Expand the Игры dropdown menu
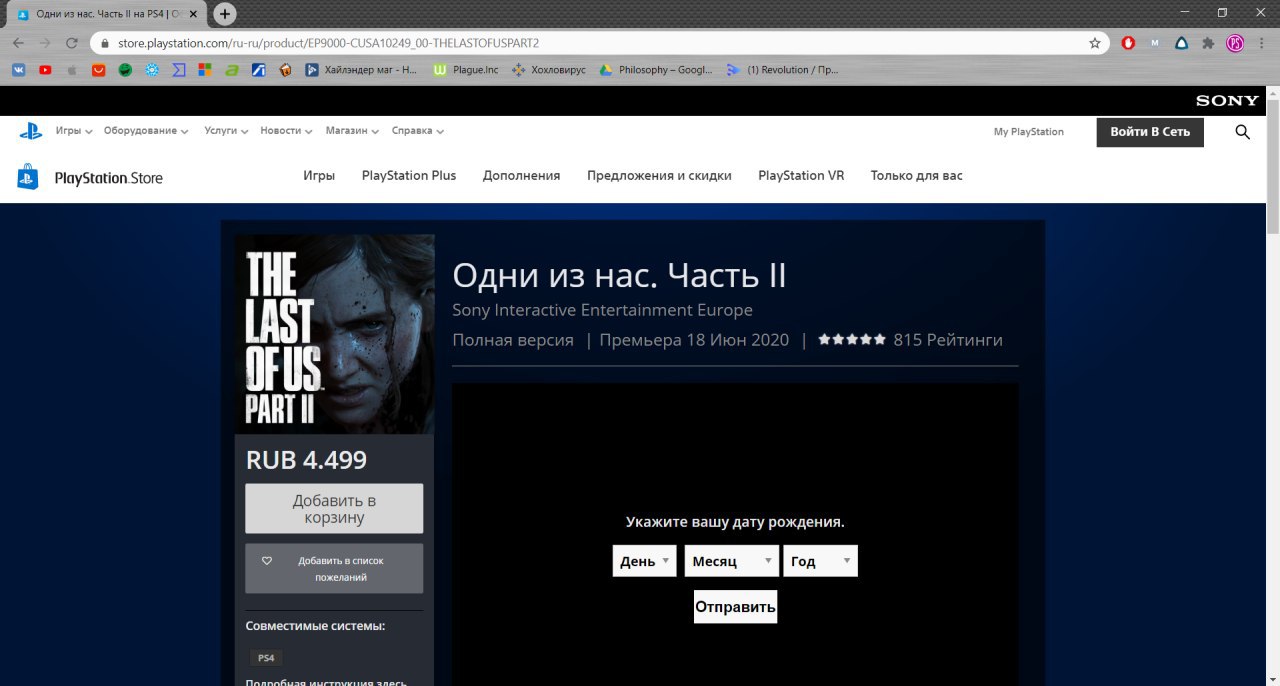Image resolution: width=1280 pixels, height=686 pixels. point(74,131)
